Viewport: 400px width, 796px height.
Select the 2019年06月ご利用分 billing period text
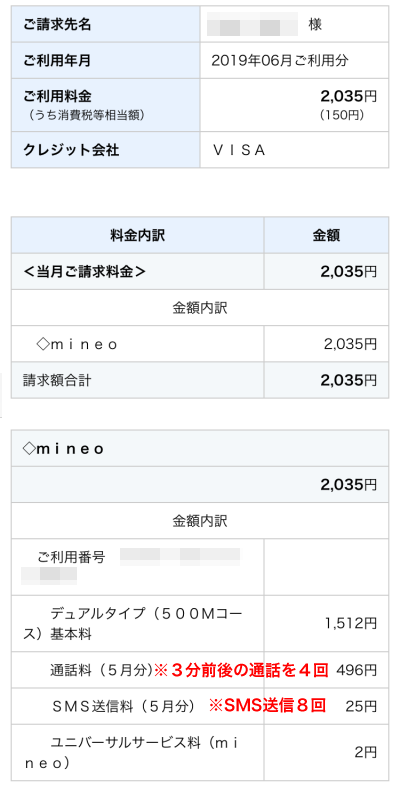[280, 60]
